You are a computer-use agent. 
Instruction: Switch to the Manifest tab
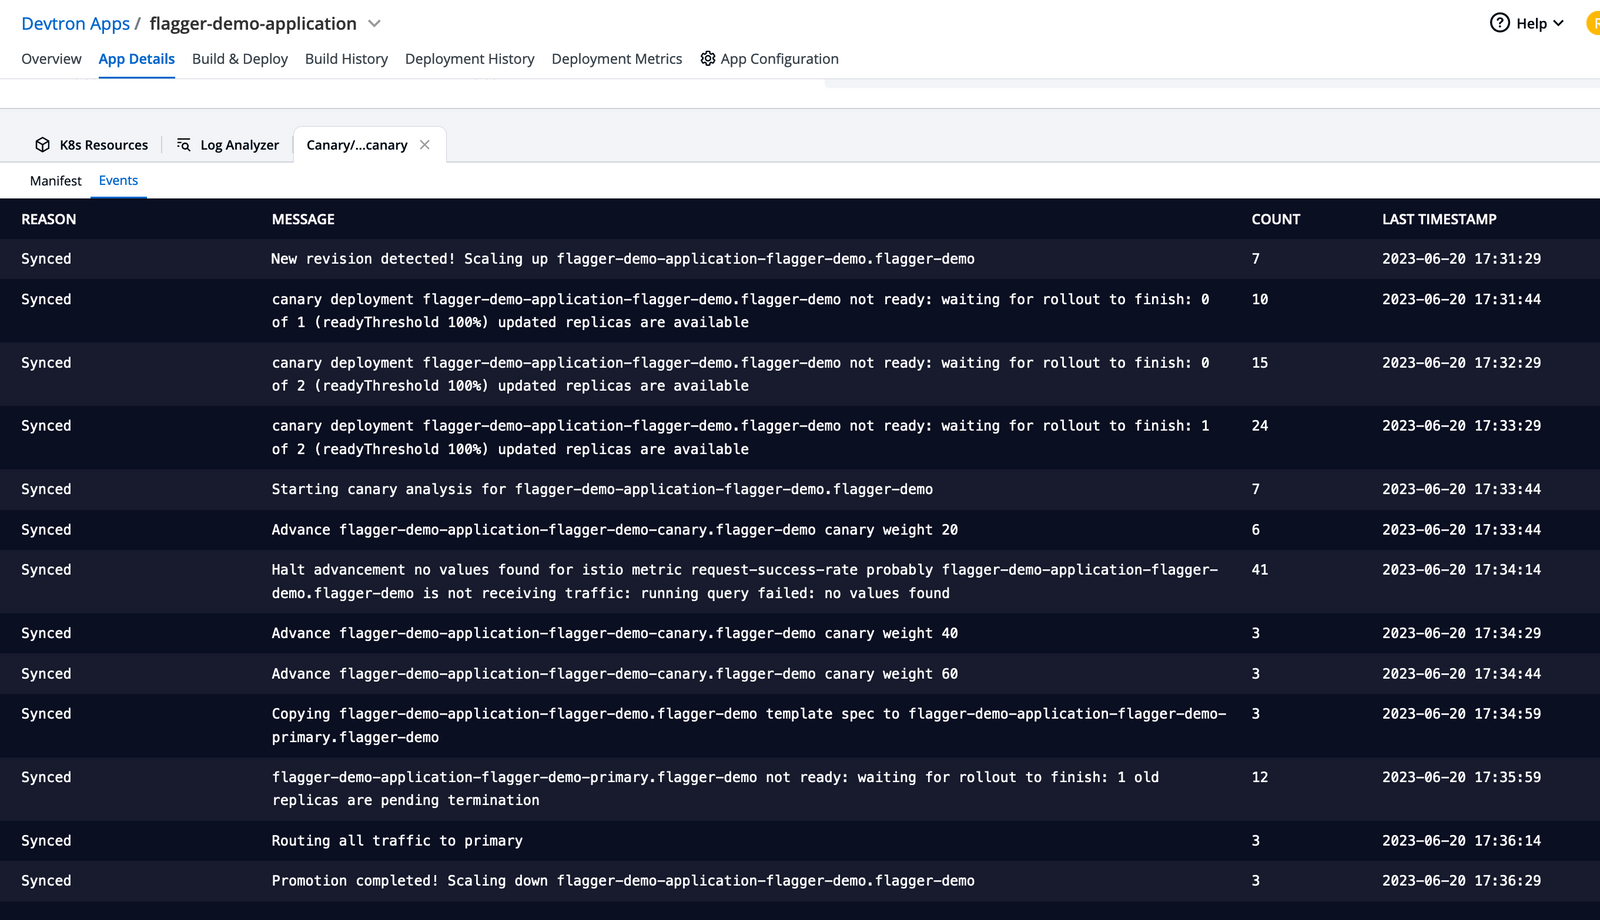[x=55, y=180]
